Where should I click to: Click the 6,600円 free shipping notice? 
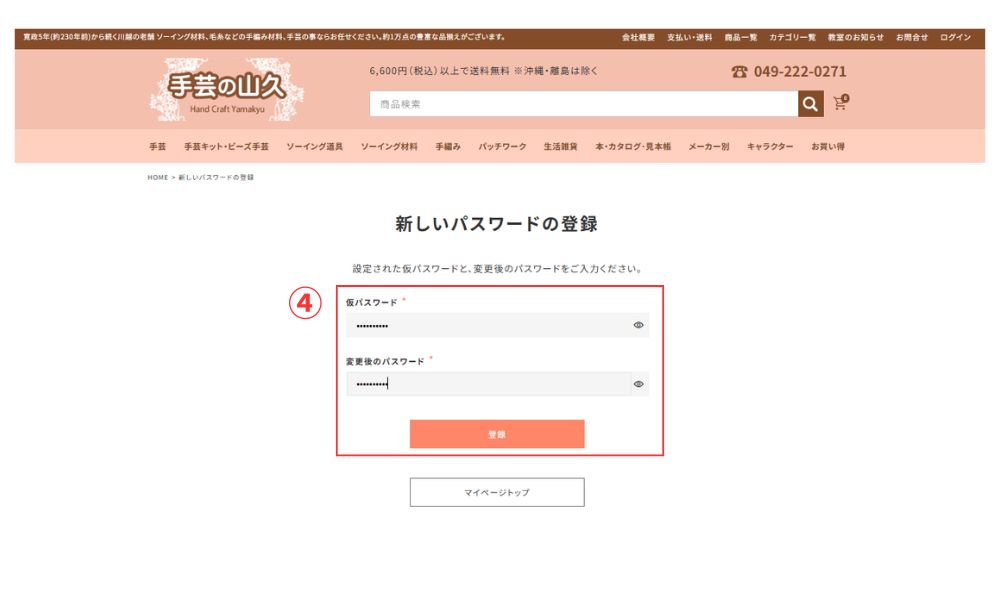(483, 71)
